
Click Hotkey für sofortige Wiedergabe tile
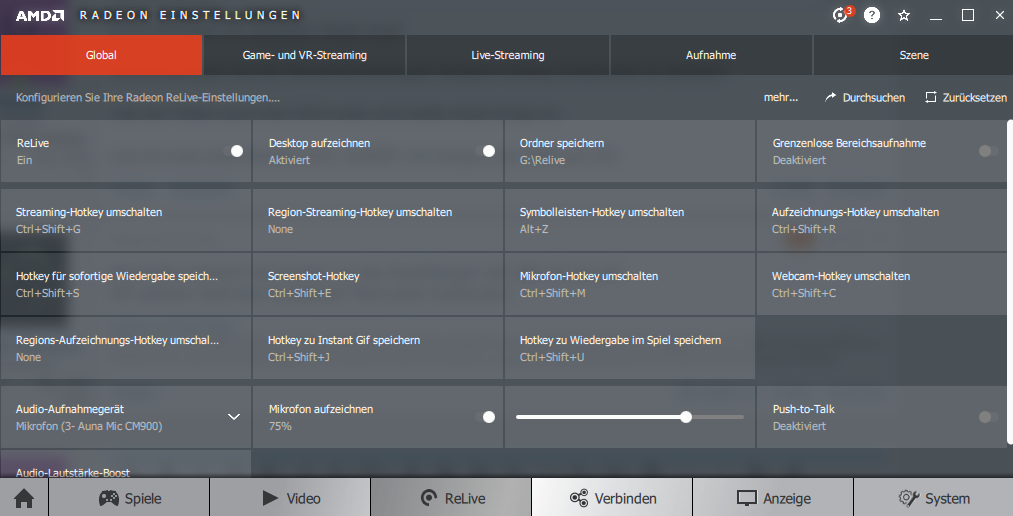[x=126, y=284]
